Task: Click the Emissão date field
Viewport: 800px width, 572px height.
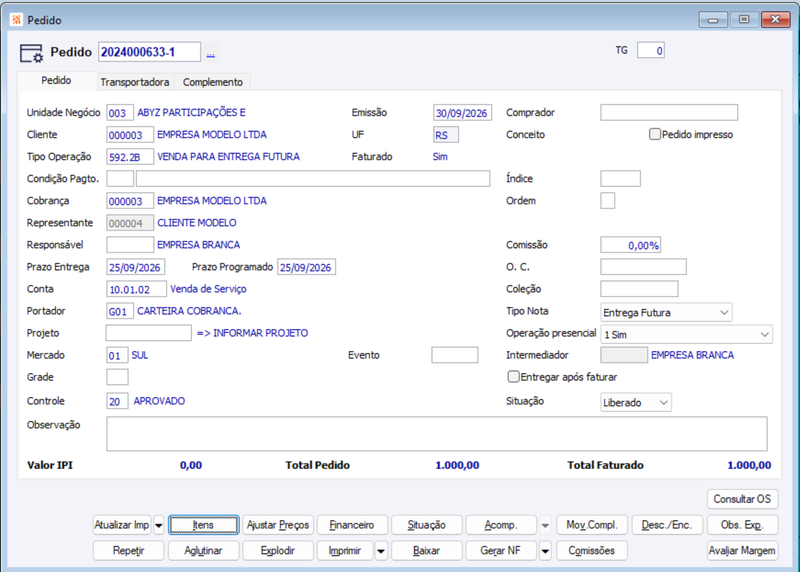Action: pyautogui.click(x=462, y=113)
